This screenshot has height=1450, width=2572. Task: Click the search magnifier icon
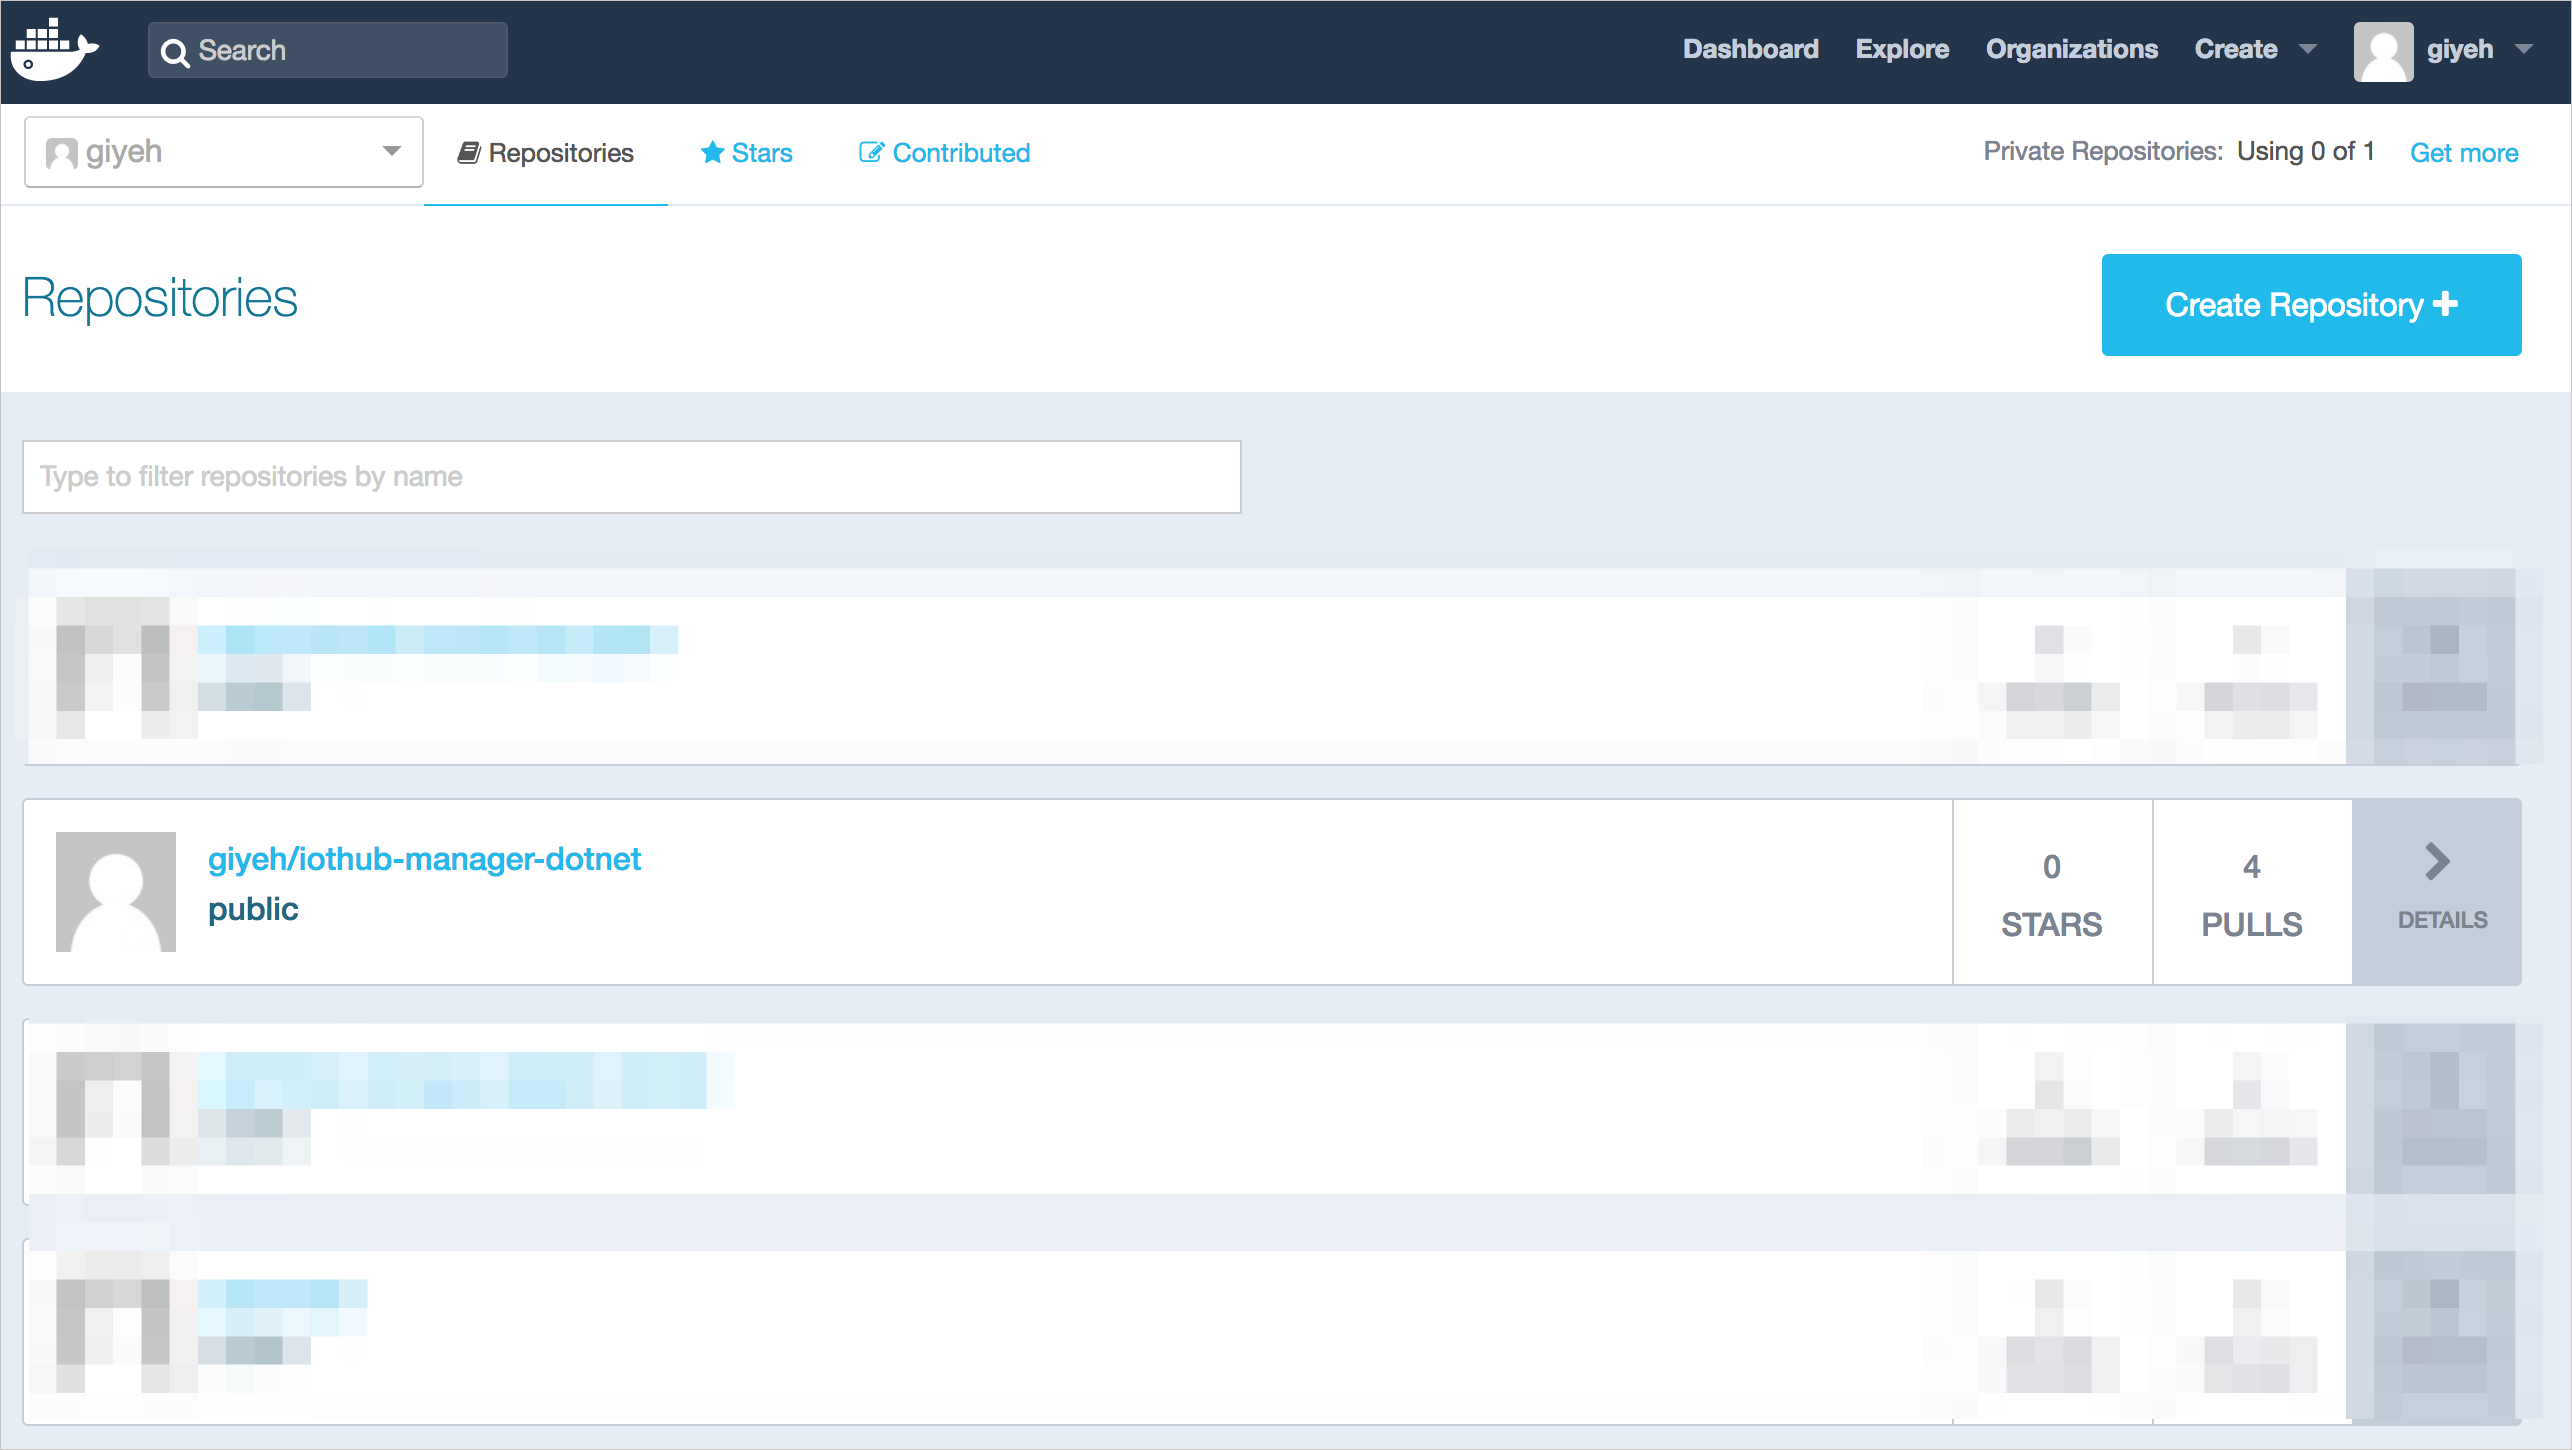(175, 52)
